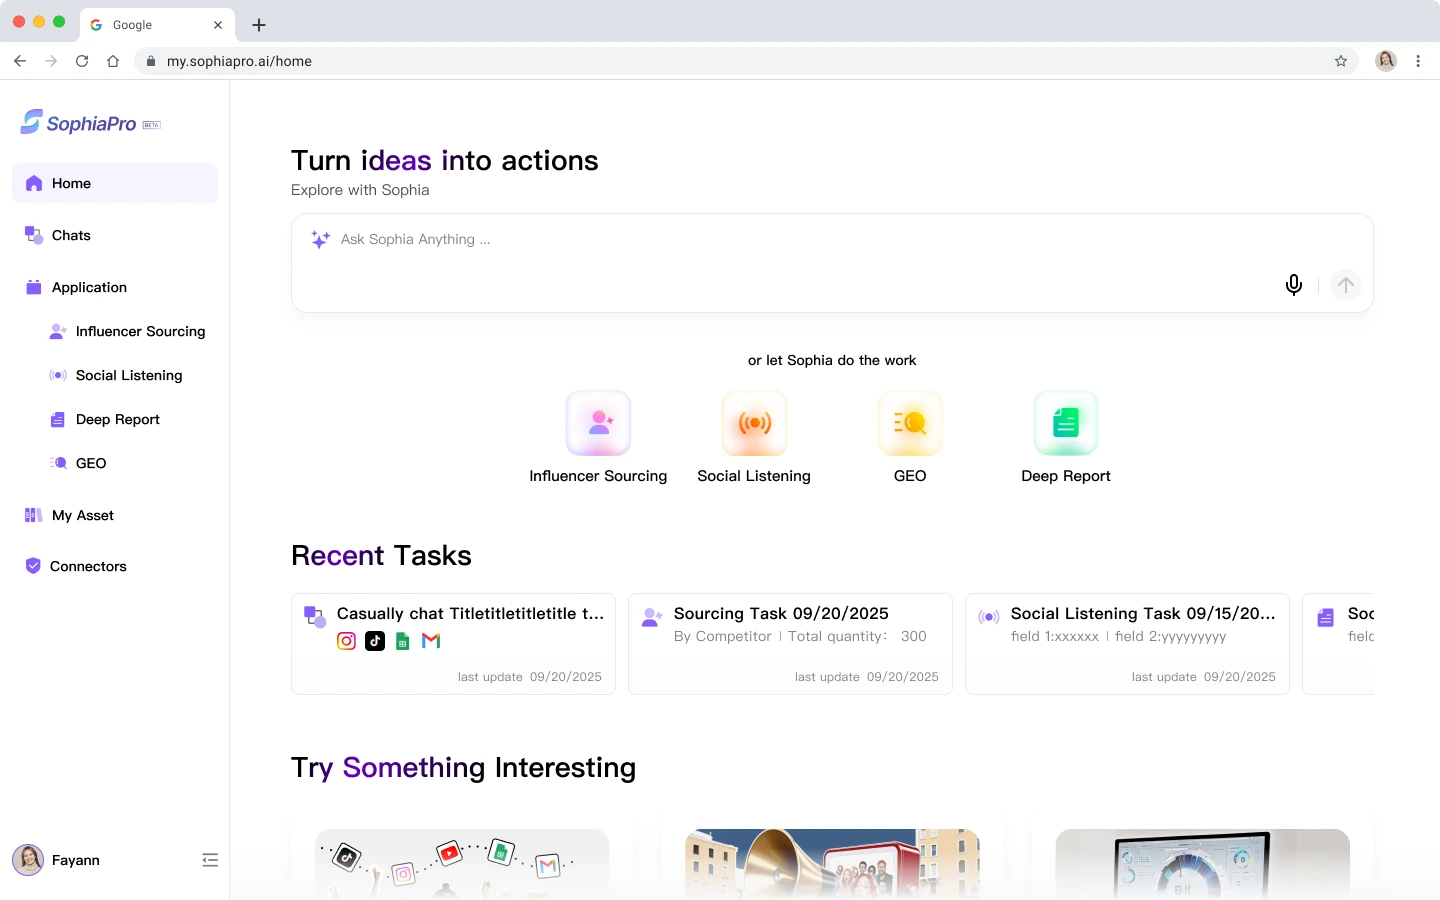Open the Sourcing Task 09/20/2025 card
Screen dimensions: 1440x900
tap(790, 644)
